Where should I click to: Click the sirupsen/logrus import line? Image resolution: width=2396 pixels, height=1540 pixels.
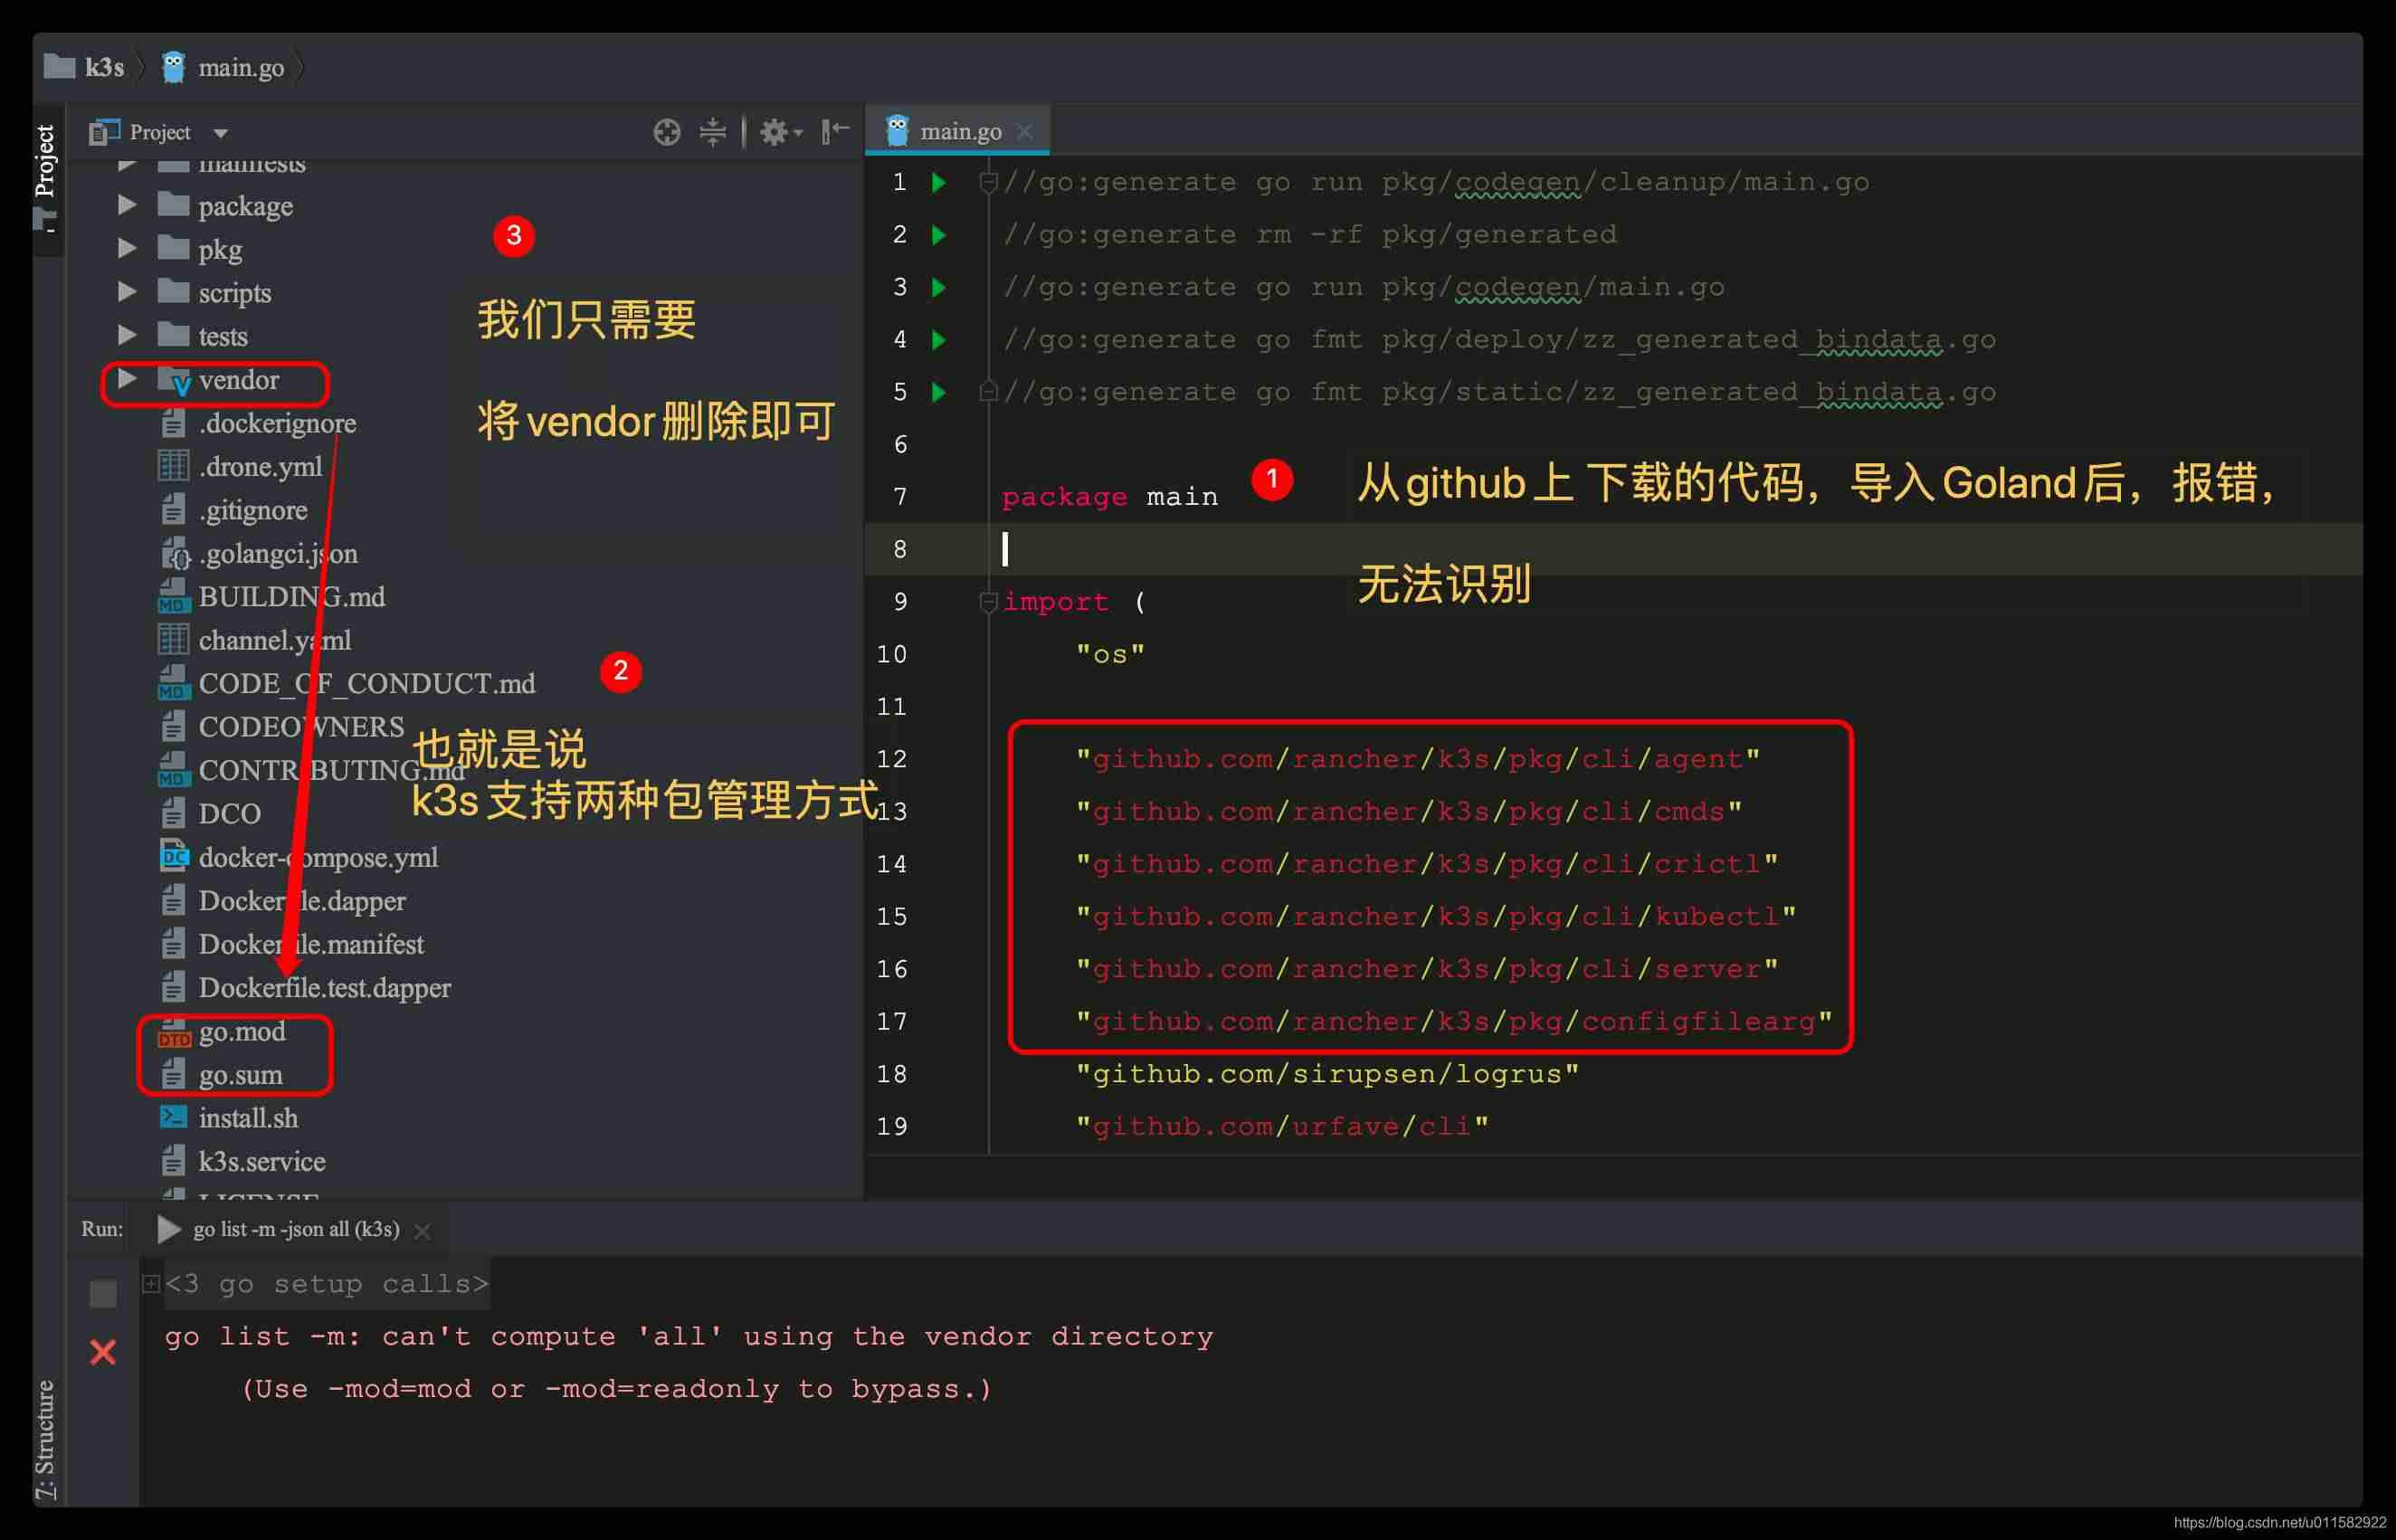point(1327,1074)
